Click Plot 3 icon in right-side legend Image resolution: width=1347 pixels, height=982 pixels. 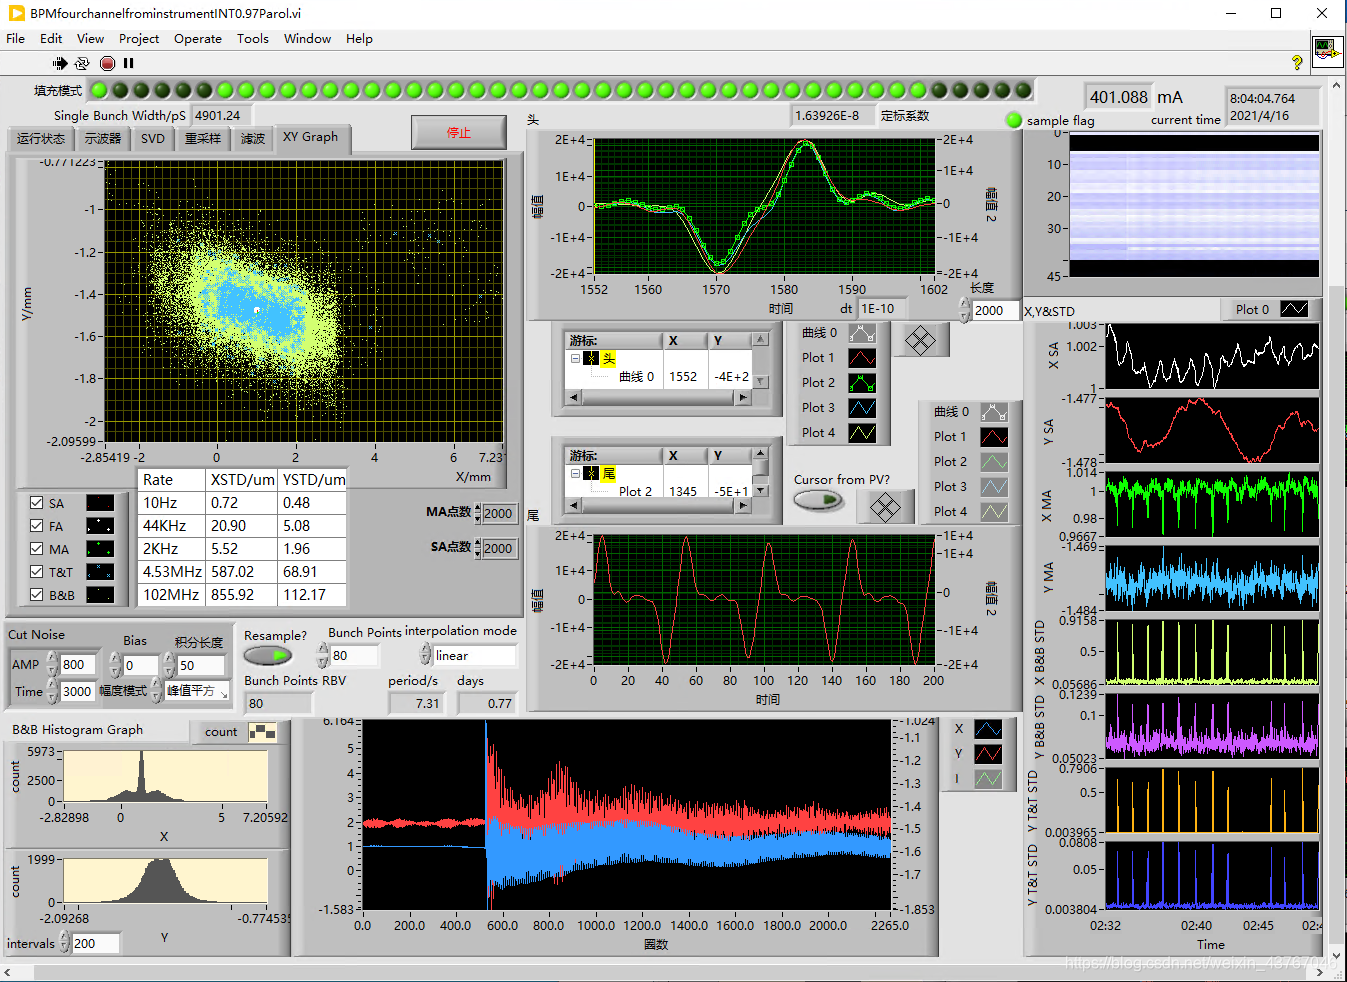coord(994,487)
